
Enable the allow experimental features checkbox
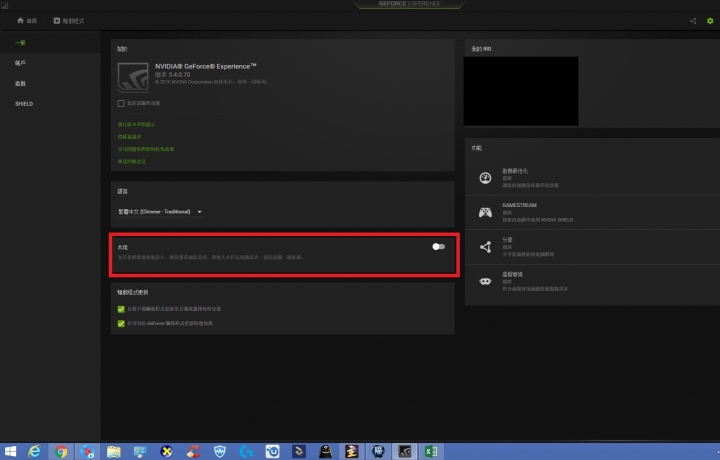pos(121,103)
